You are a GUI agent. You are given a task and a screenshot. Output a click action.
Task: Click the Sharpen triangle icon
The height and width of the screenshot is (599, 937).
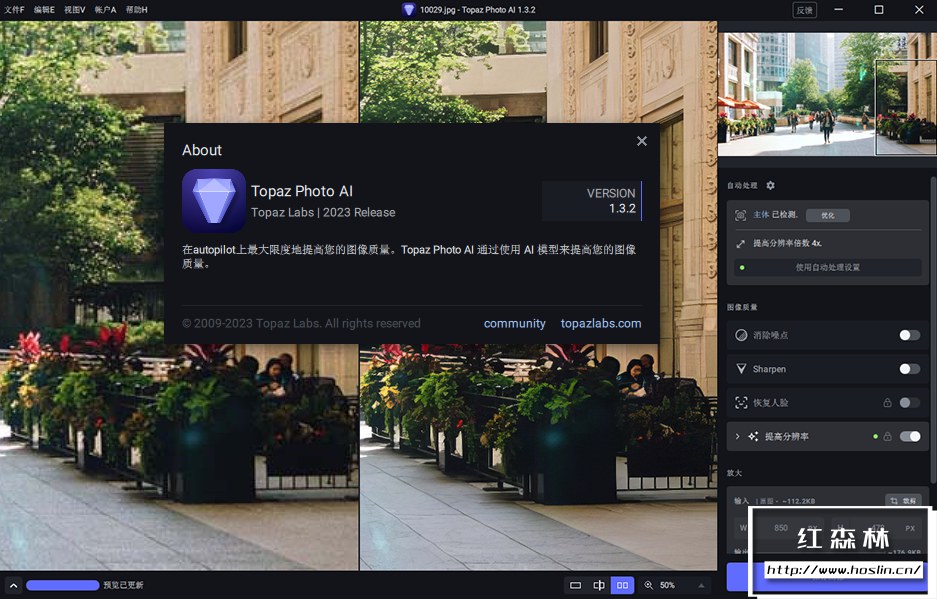pyautogui.click(x=741, y=369)
